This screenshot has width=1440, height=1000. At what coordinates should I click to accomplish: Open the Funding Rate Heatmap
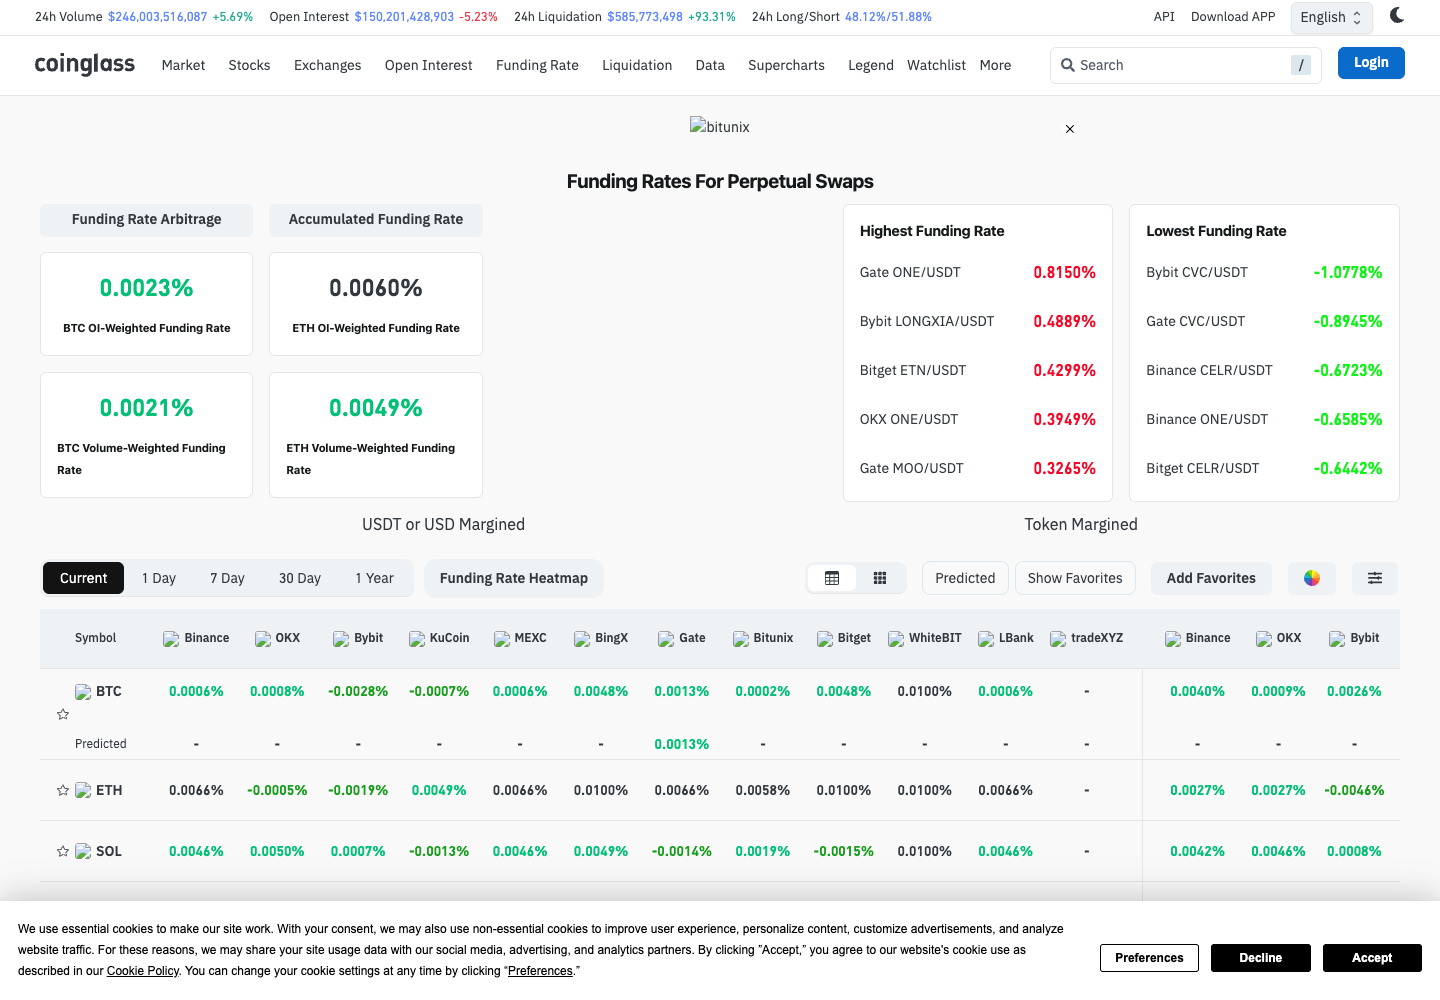(x=514, y=578)
